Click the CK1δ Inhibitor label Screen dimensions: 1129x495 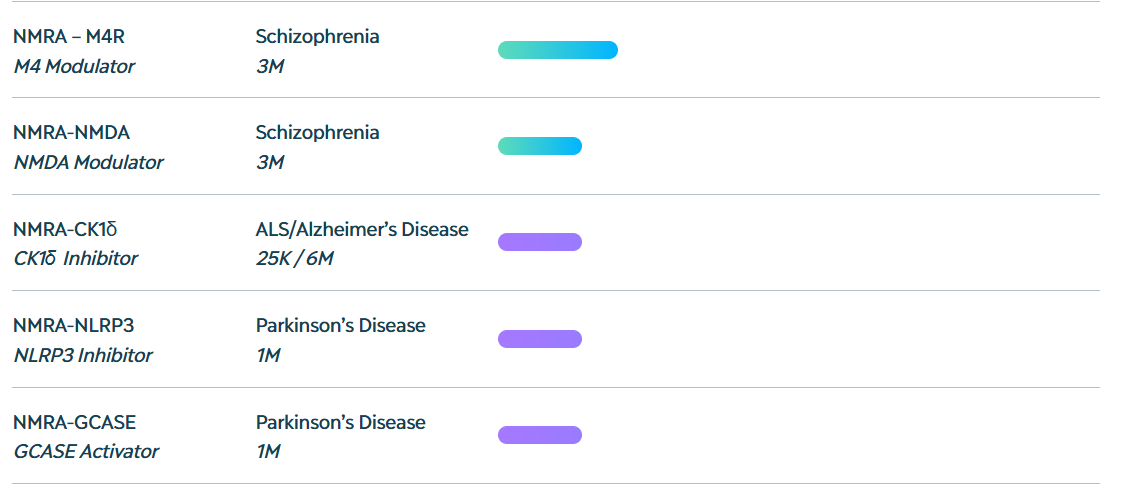pos(76,259)
